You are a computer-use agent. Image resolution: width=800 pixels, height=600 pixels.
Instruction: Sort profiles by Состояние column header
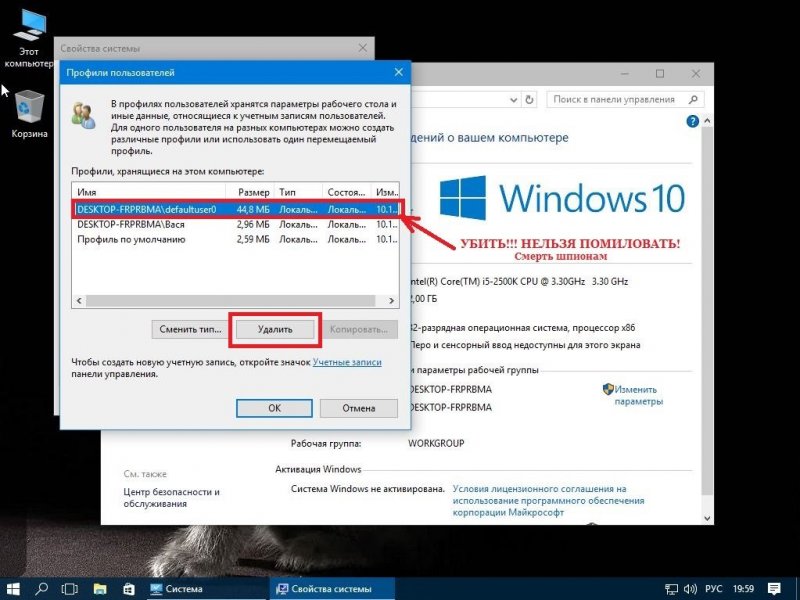(347, 192)
